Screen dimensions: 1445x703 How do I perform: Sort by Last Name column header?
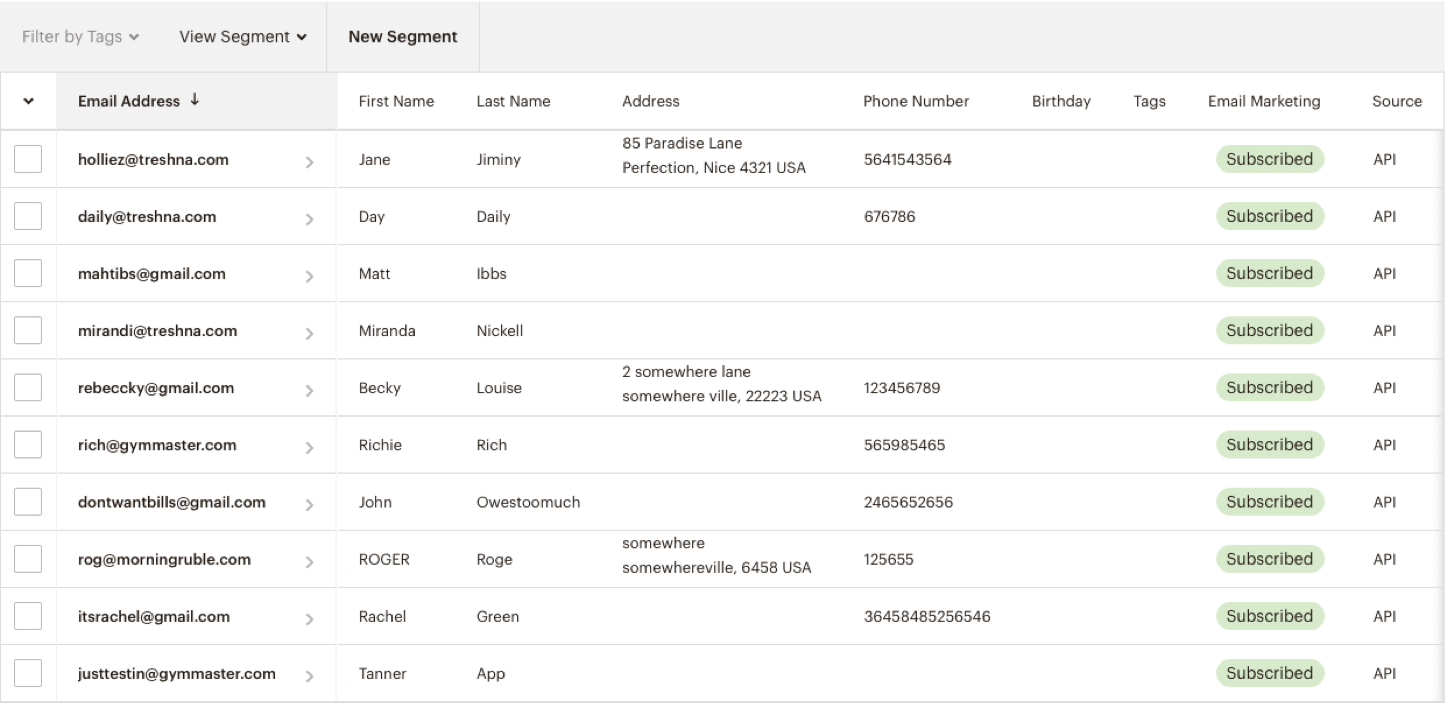(x=513, y=101)
